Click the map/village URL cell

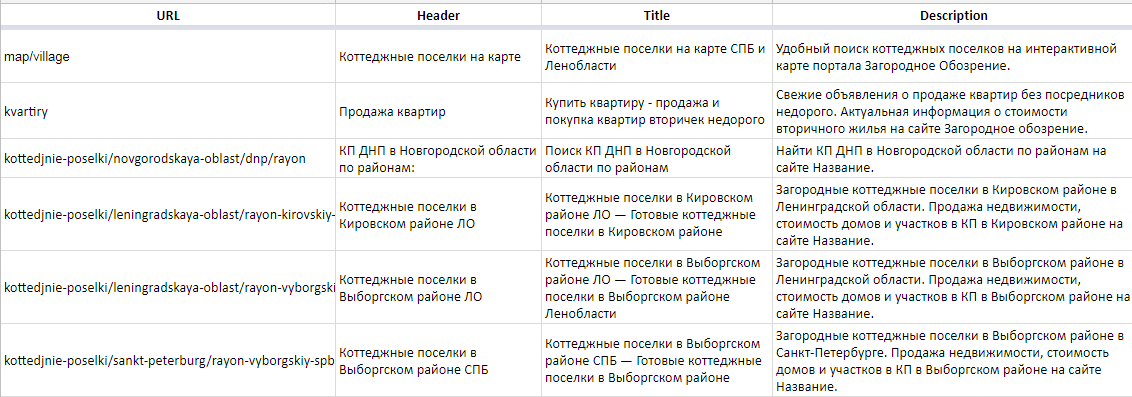(x=168, y=56)
